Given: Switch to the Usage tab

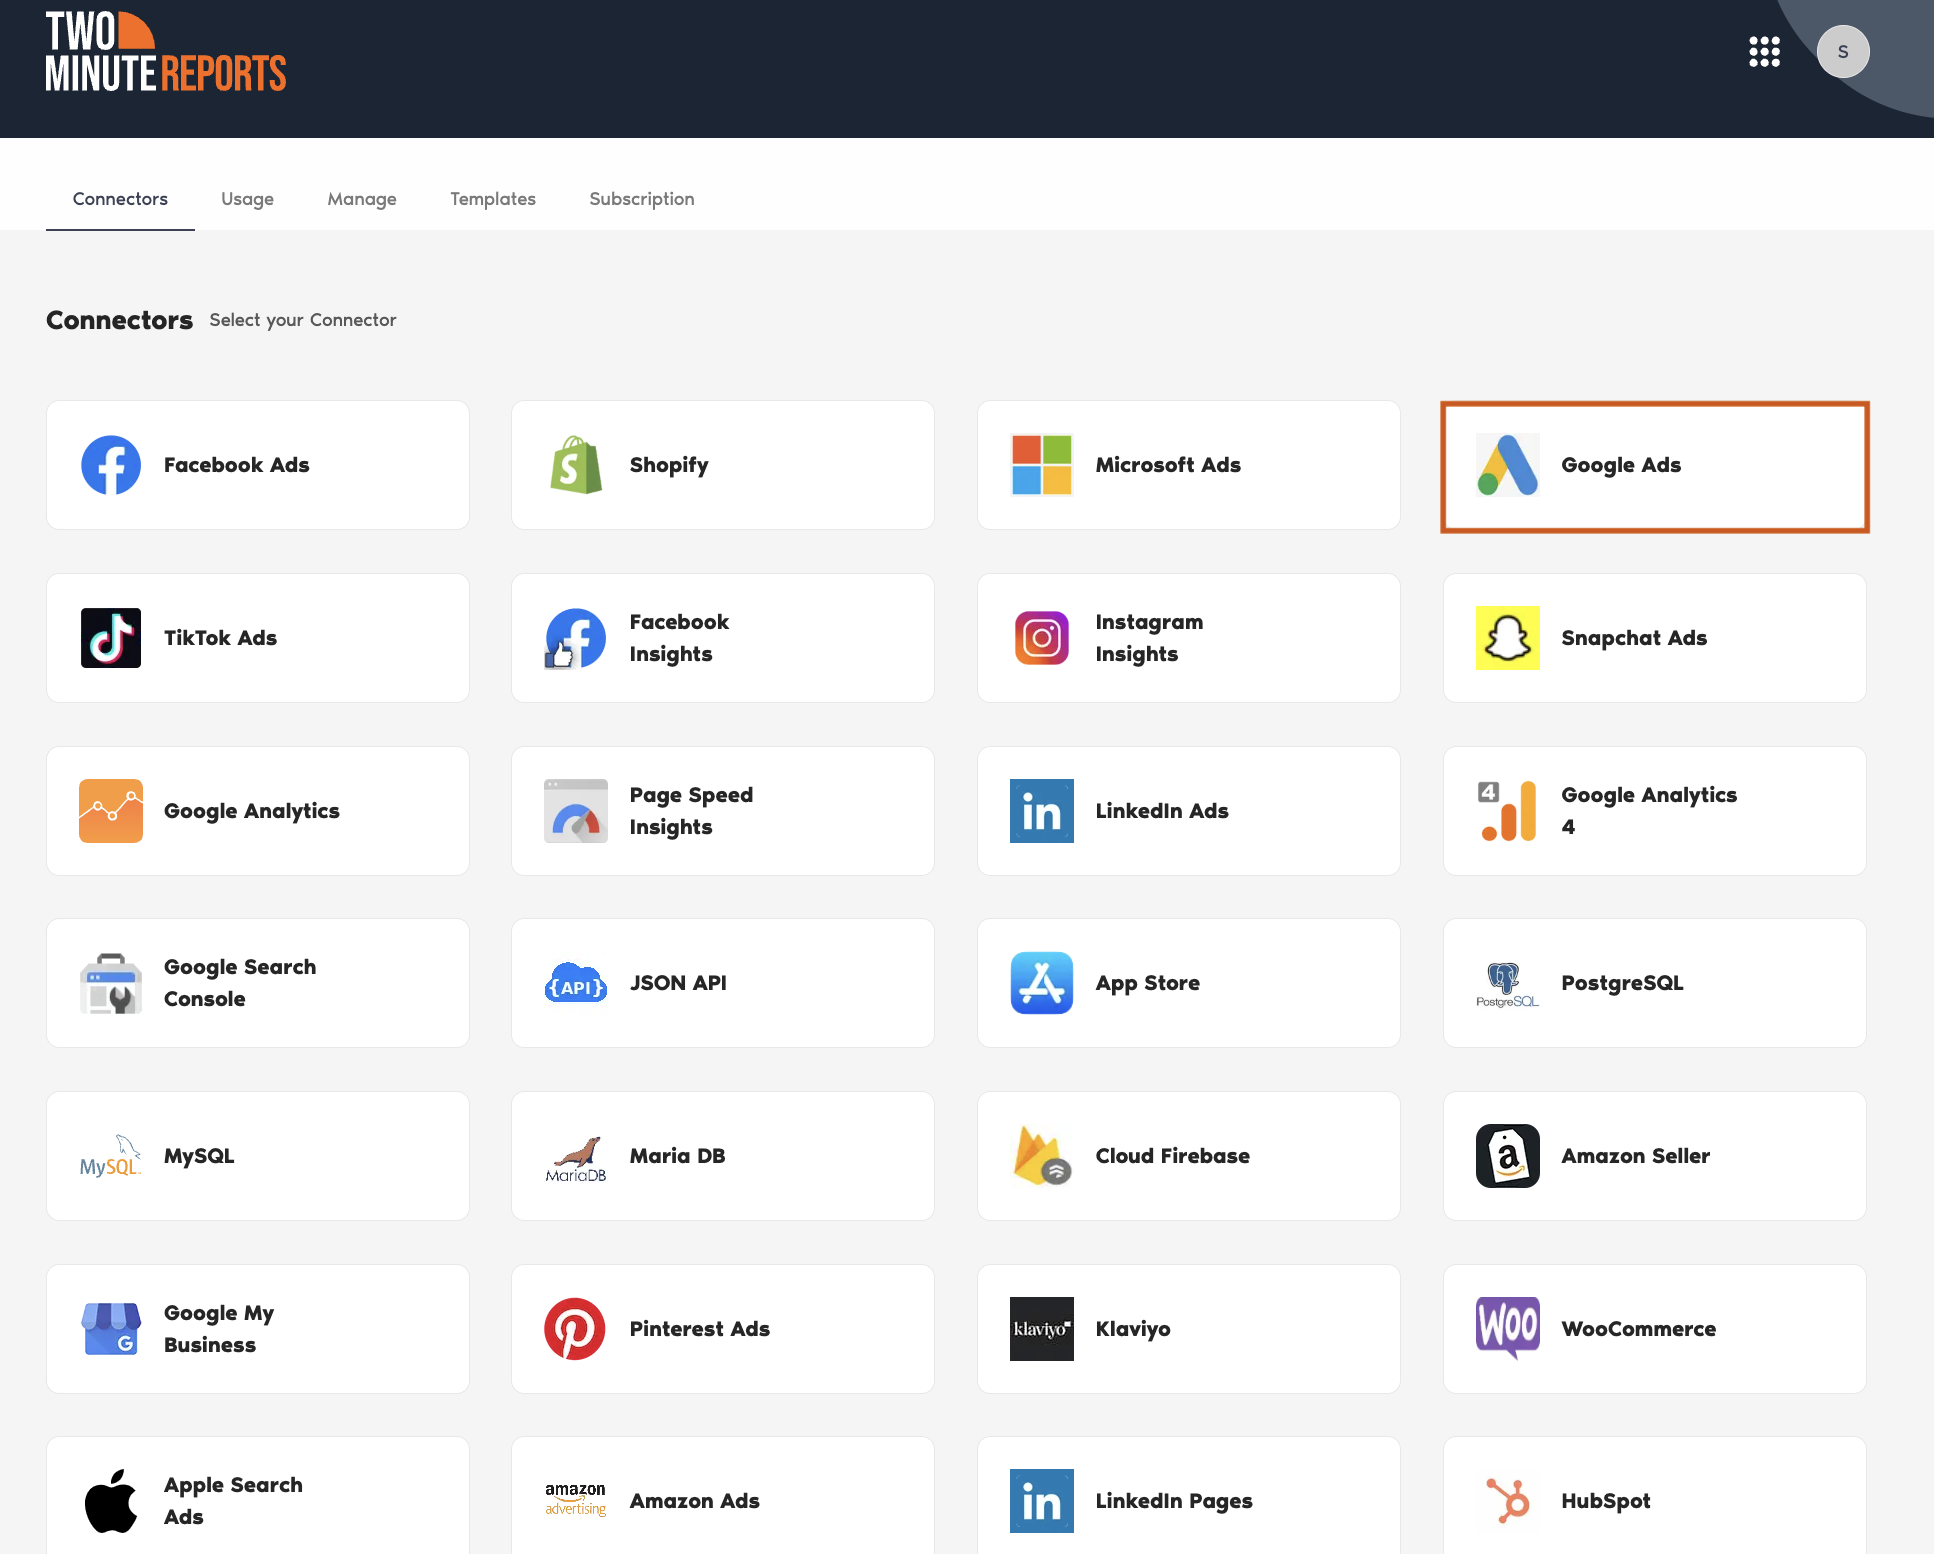Looking at the screenshot, I should 247,199.
